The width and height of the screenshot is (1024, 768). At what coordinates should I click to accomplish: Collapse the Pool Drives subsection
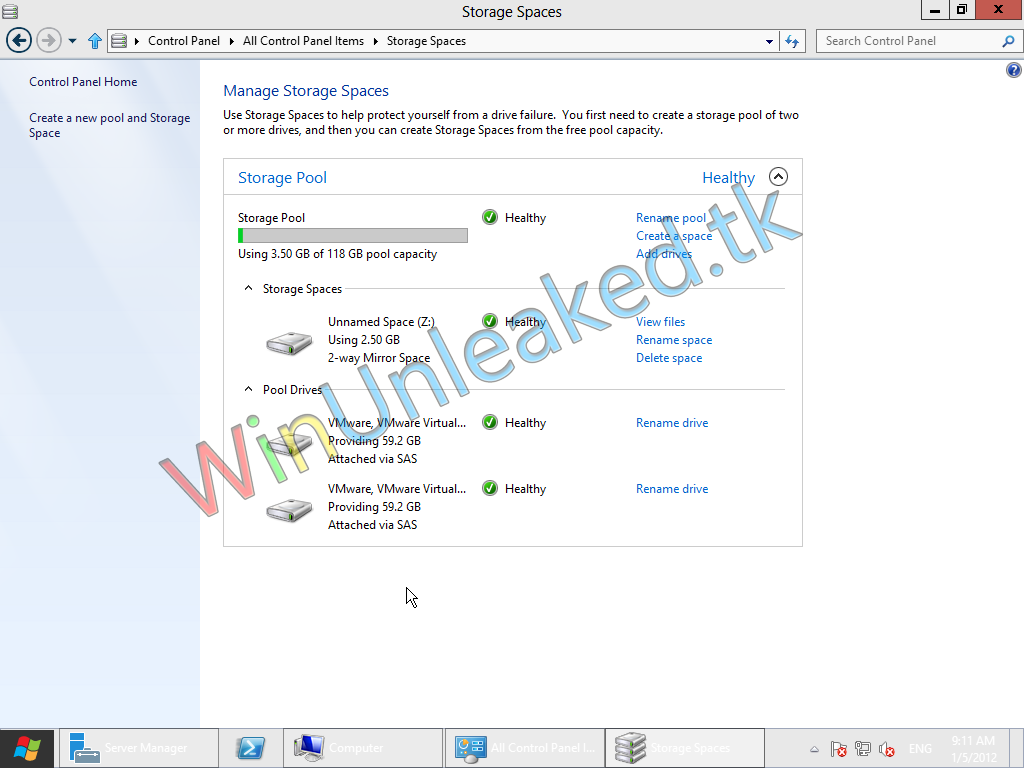click(249, 390)
